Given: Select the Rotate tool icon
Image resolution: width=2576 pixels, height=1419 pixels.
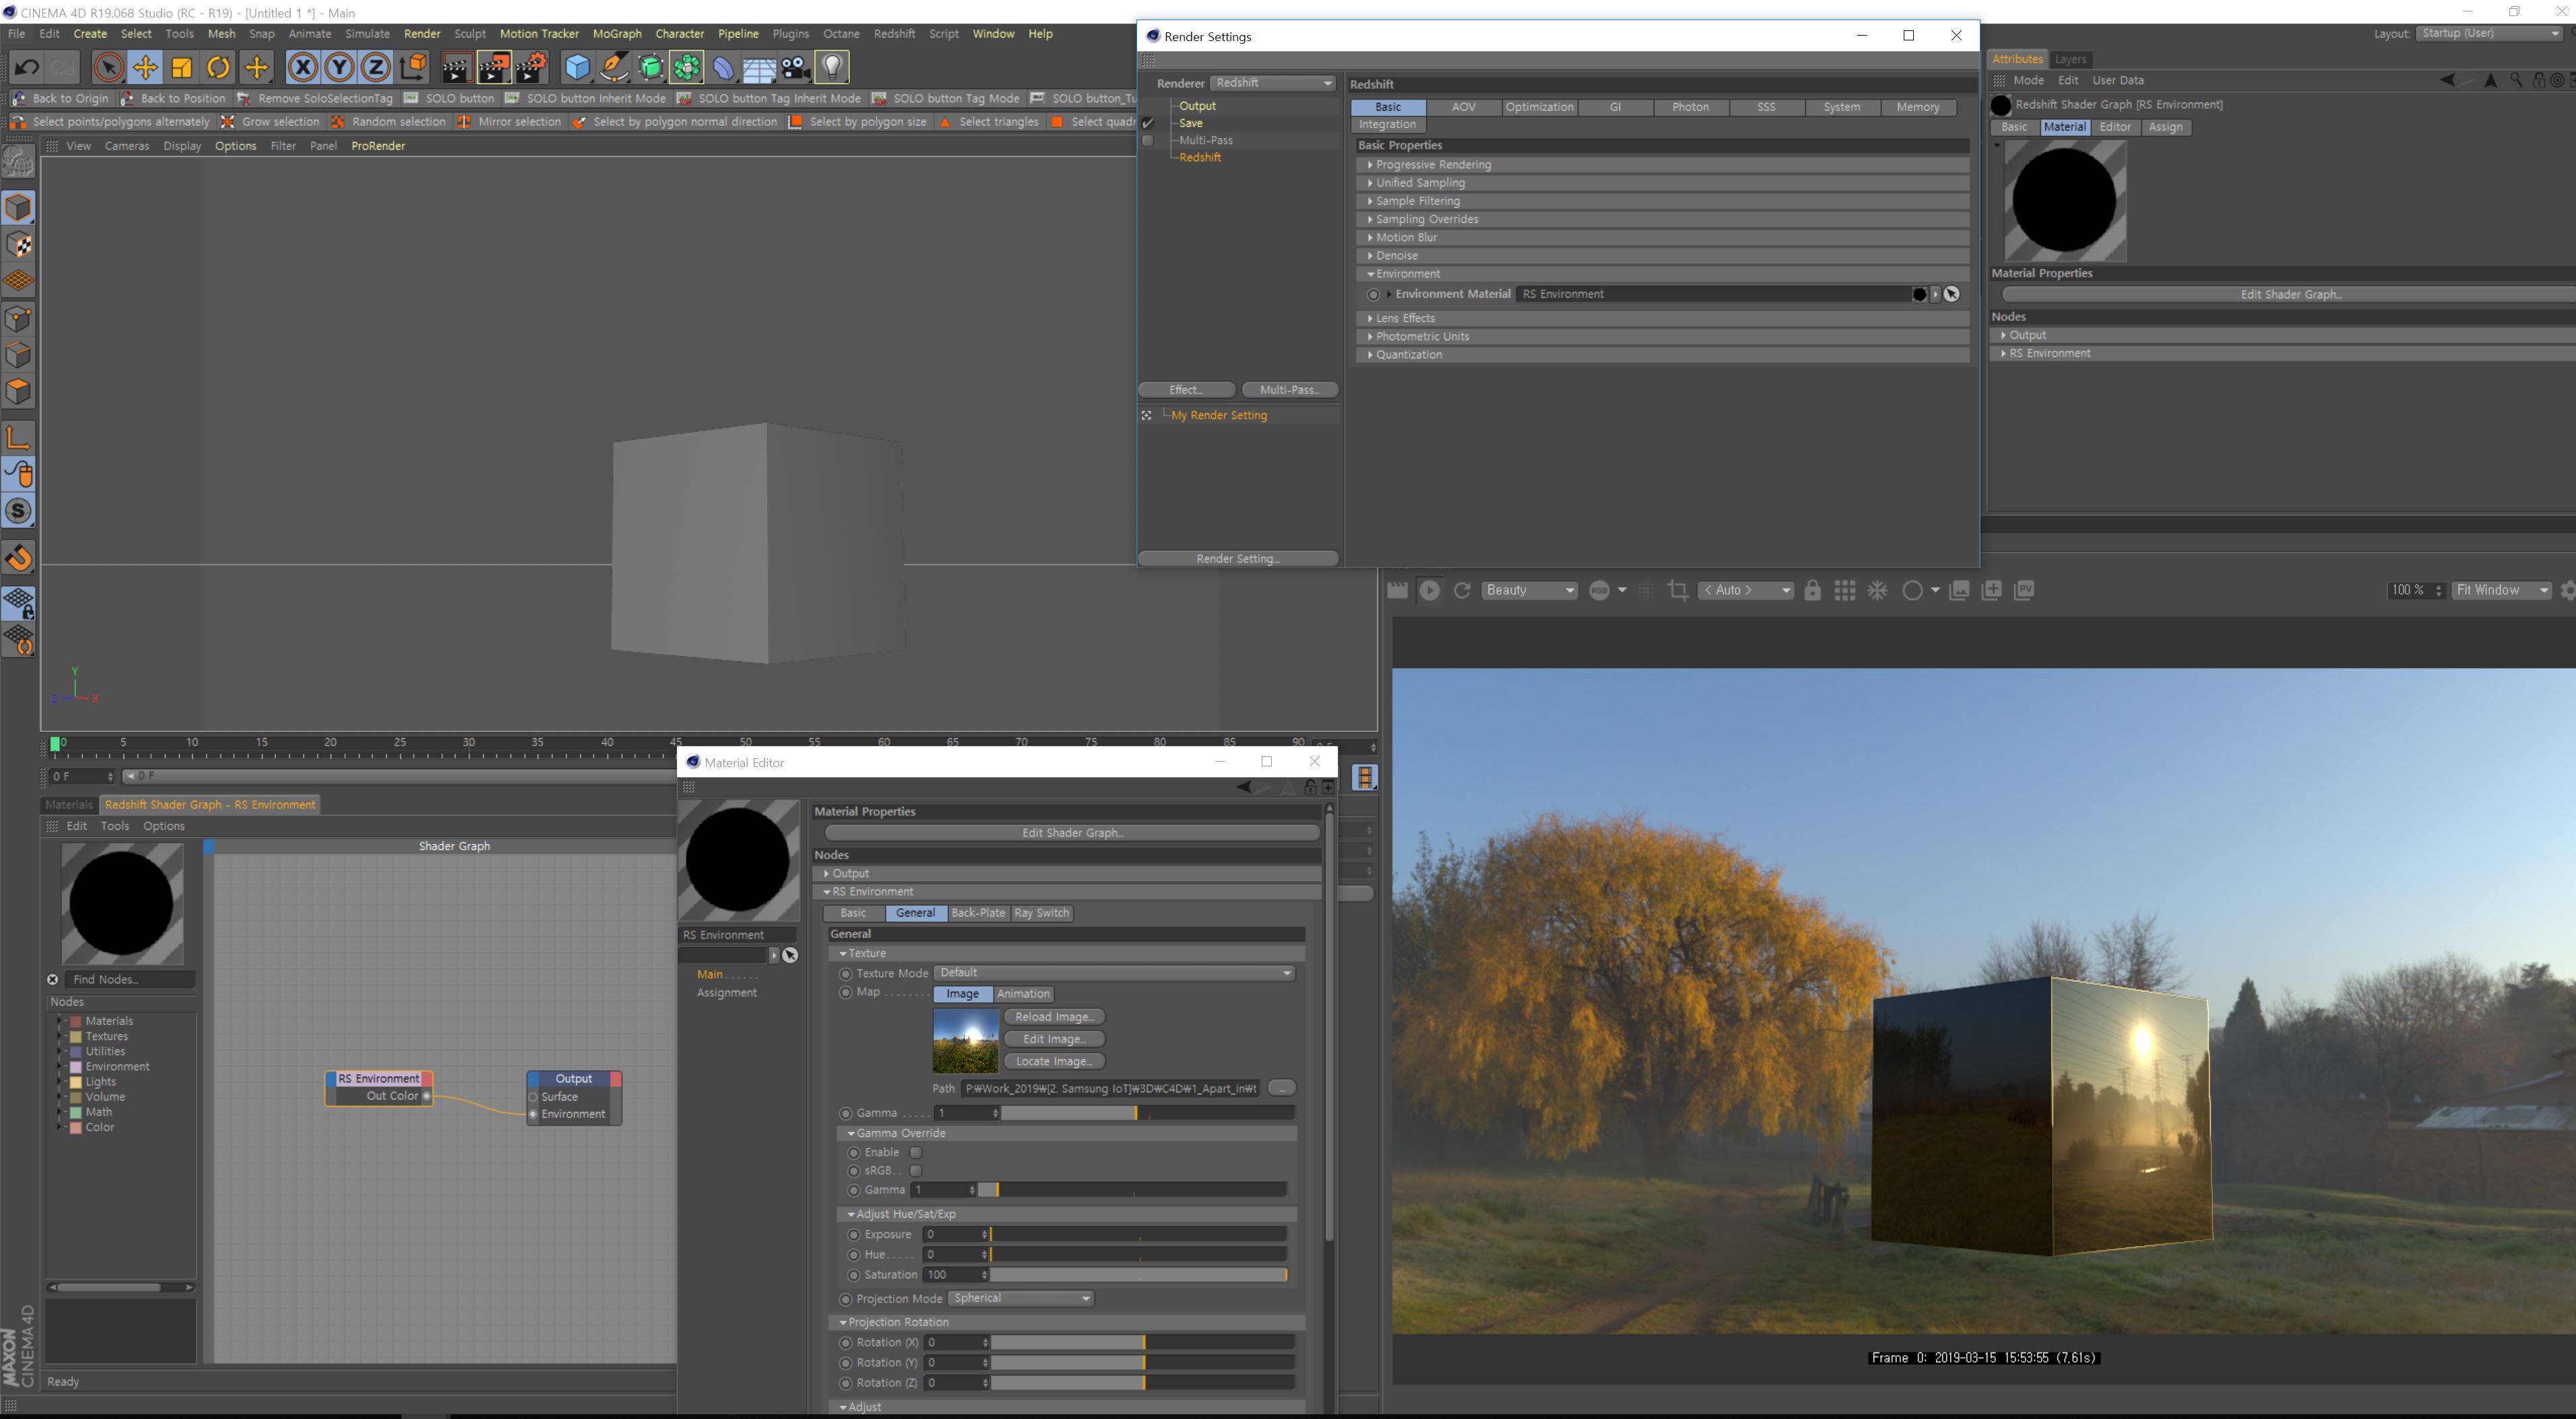Looking at the screenshot, I should [218, 68].
